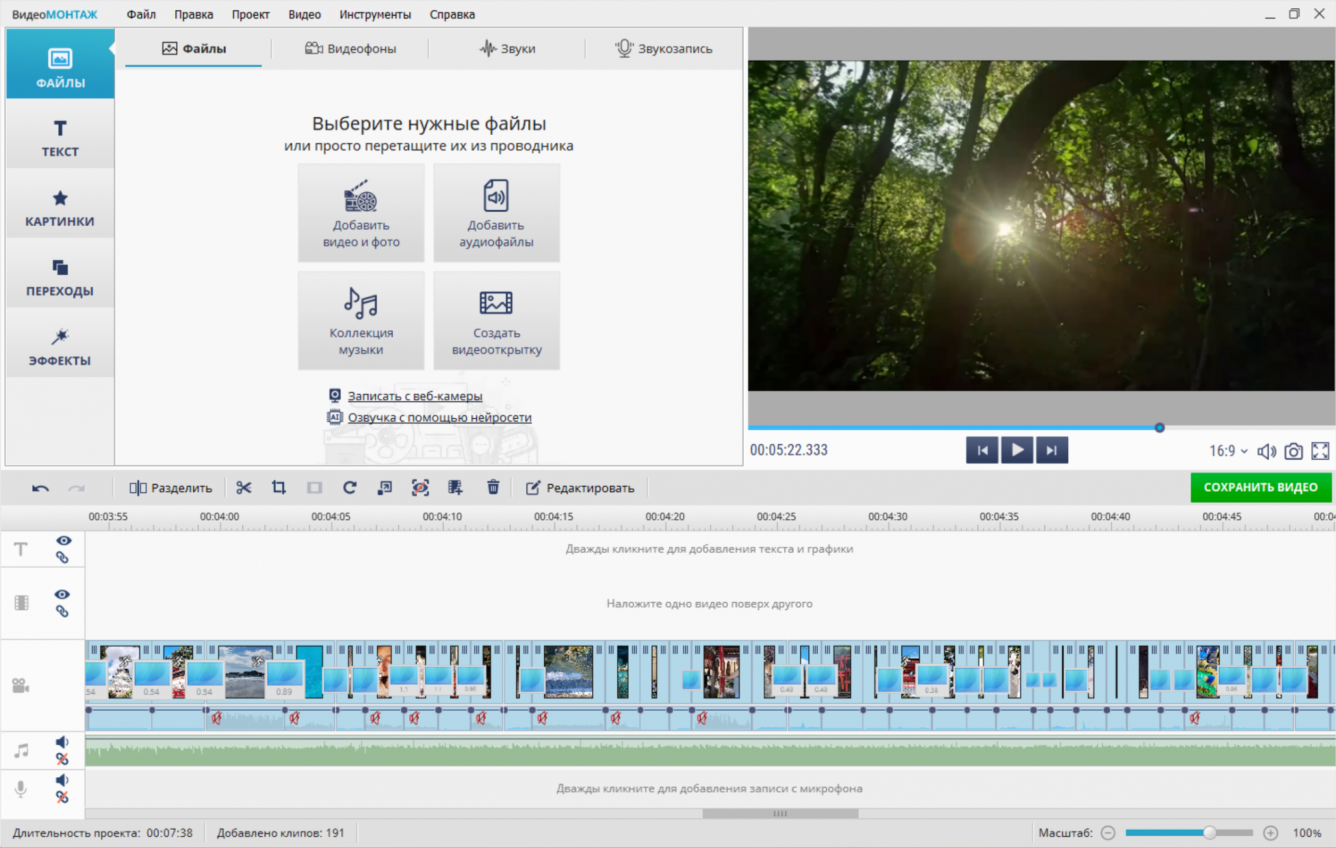Image resolution: width=1336 pixels, height=848 pixels.
Task: Take a snapshot with camera icon
Action: 1293,451
